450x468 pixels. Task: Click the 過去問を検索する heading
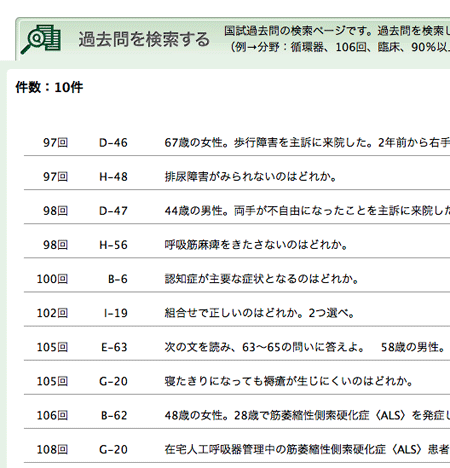tap(144, 39)
